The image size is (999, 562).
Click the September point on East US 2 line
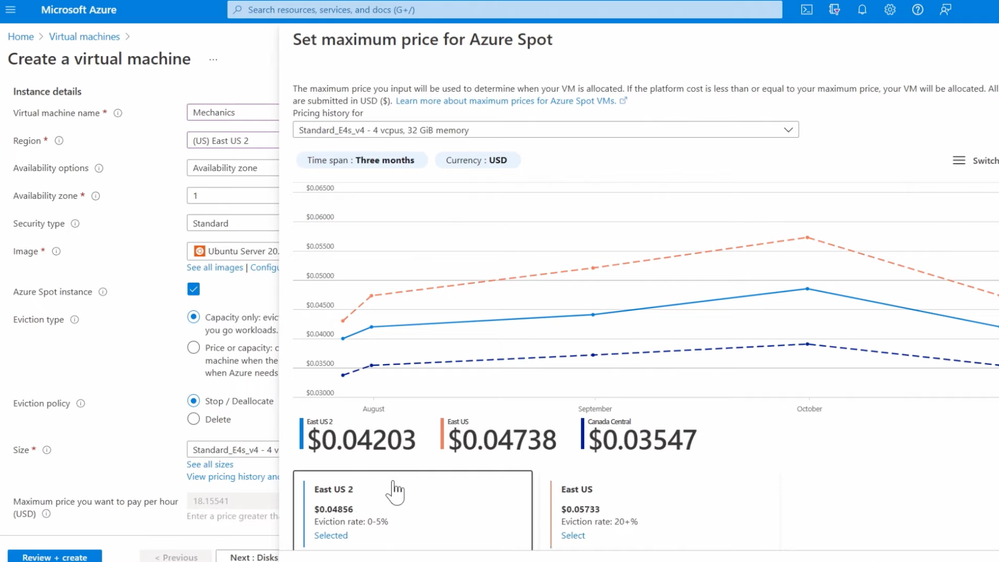[x=593, y=315]
